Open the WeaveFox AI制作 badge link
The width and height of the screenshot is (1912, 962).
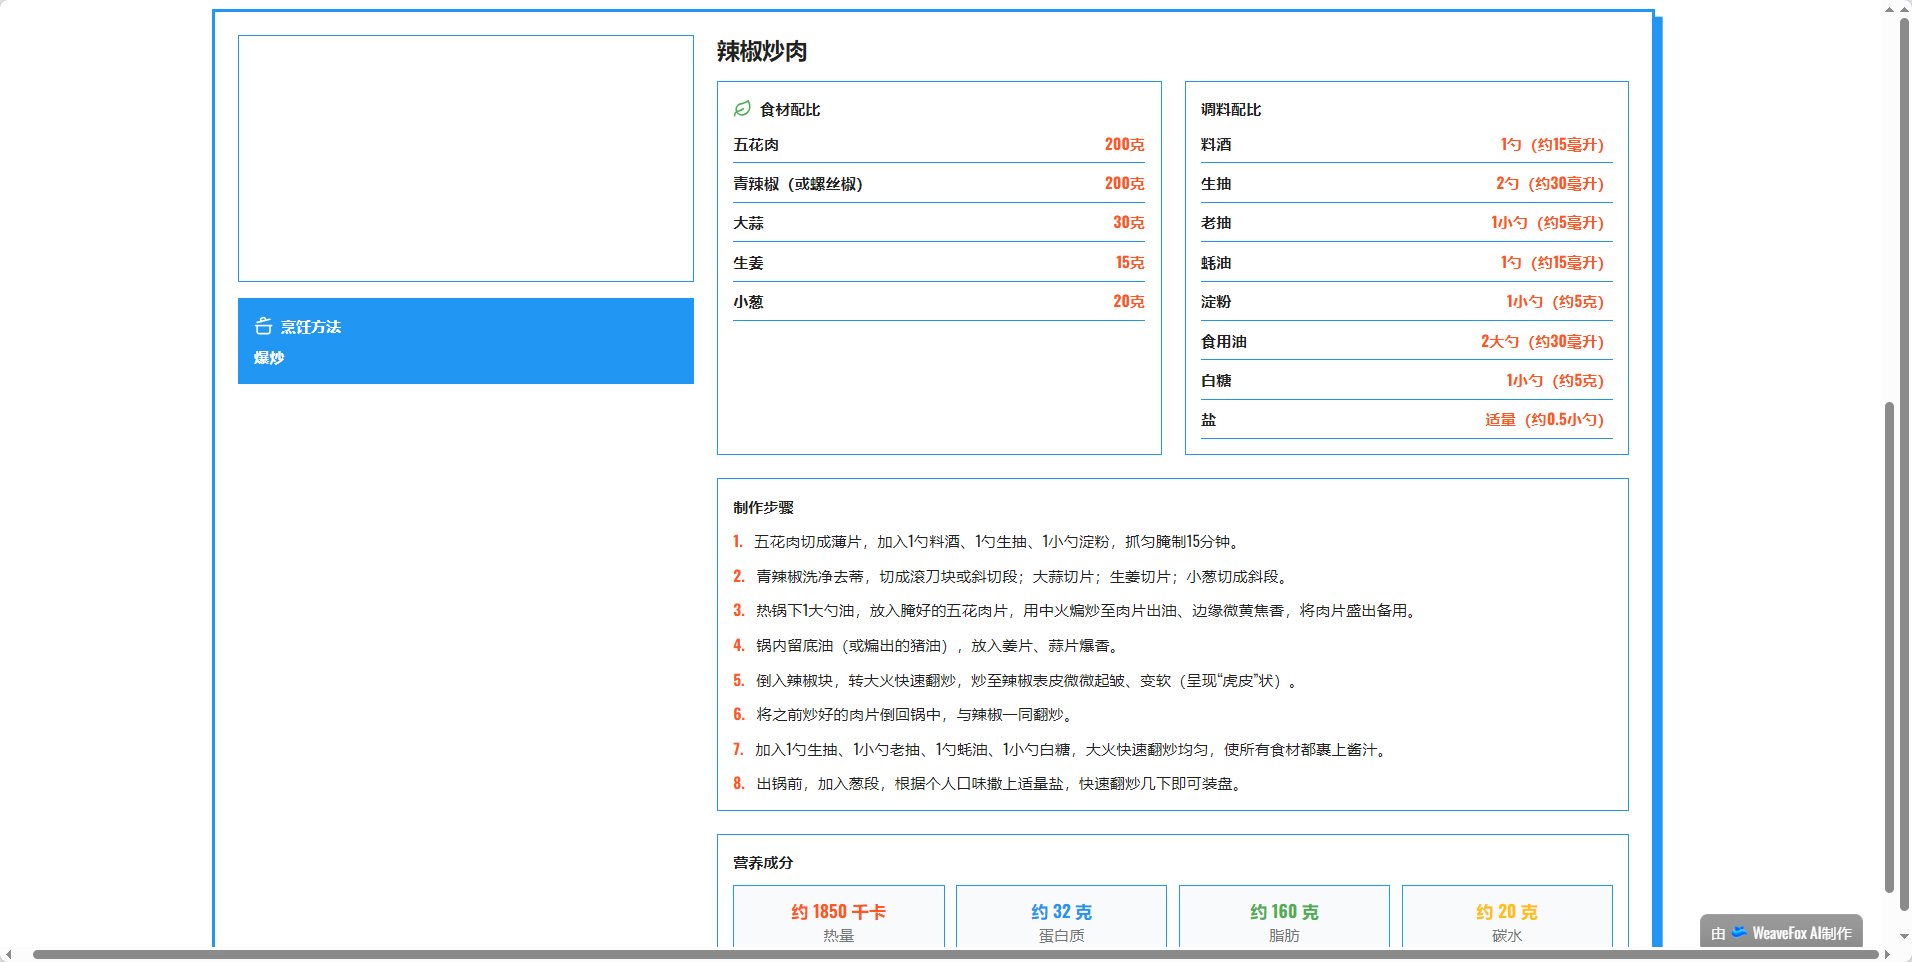1781,932
